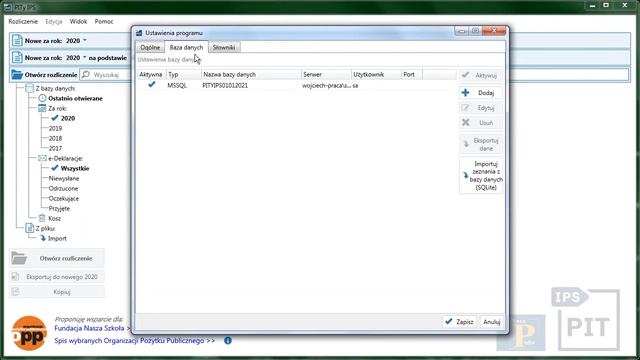Click Importuj zeznania z bazy danych (SQLite)
Screen dimensions: 640x360
point(481,176)
